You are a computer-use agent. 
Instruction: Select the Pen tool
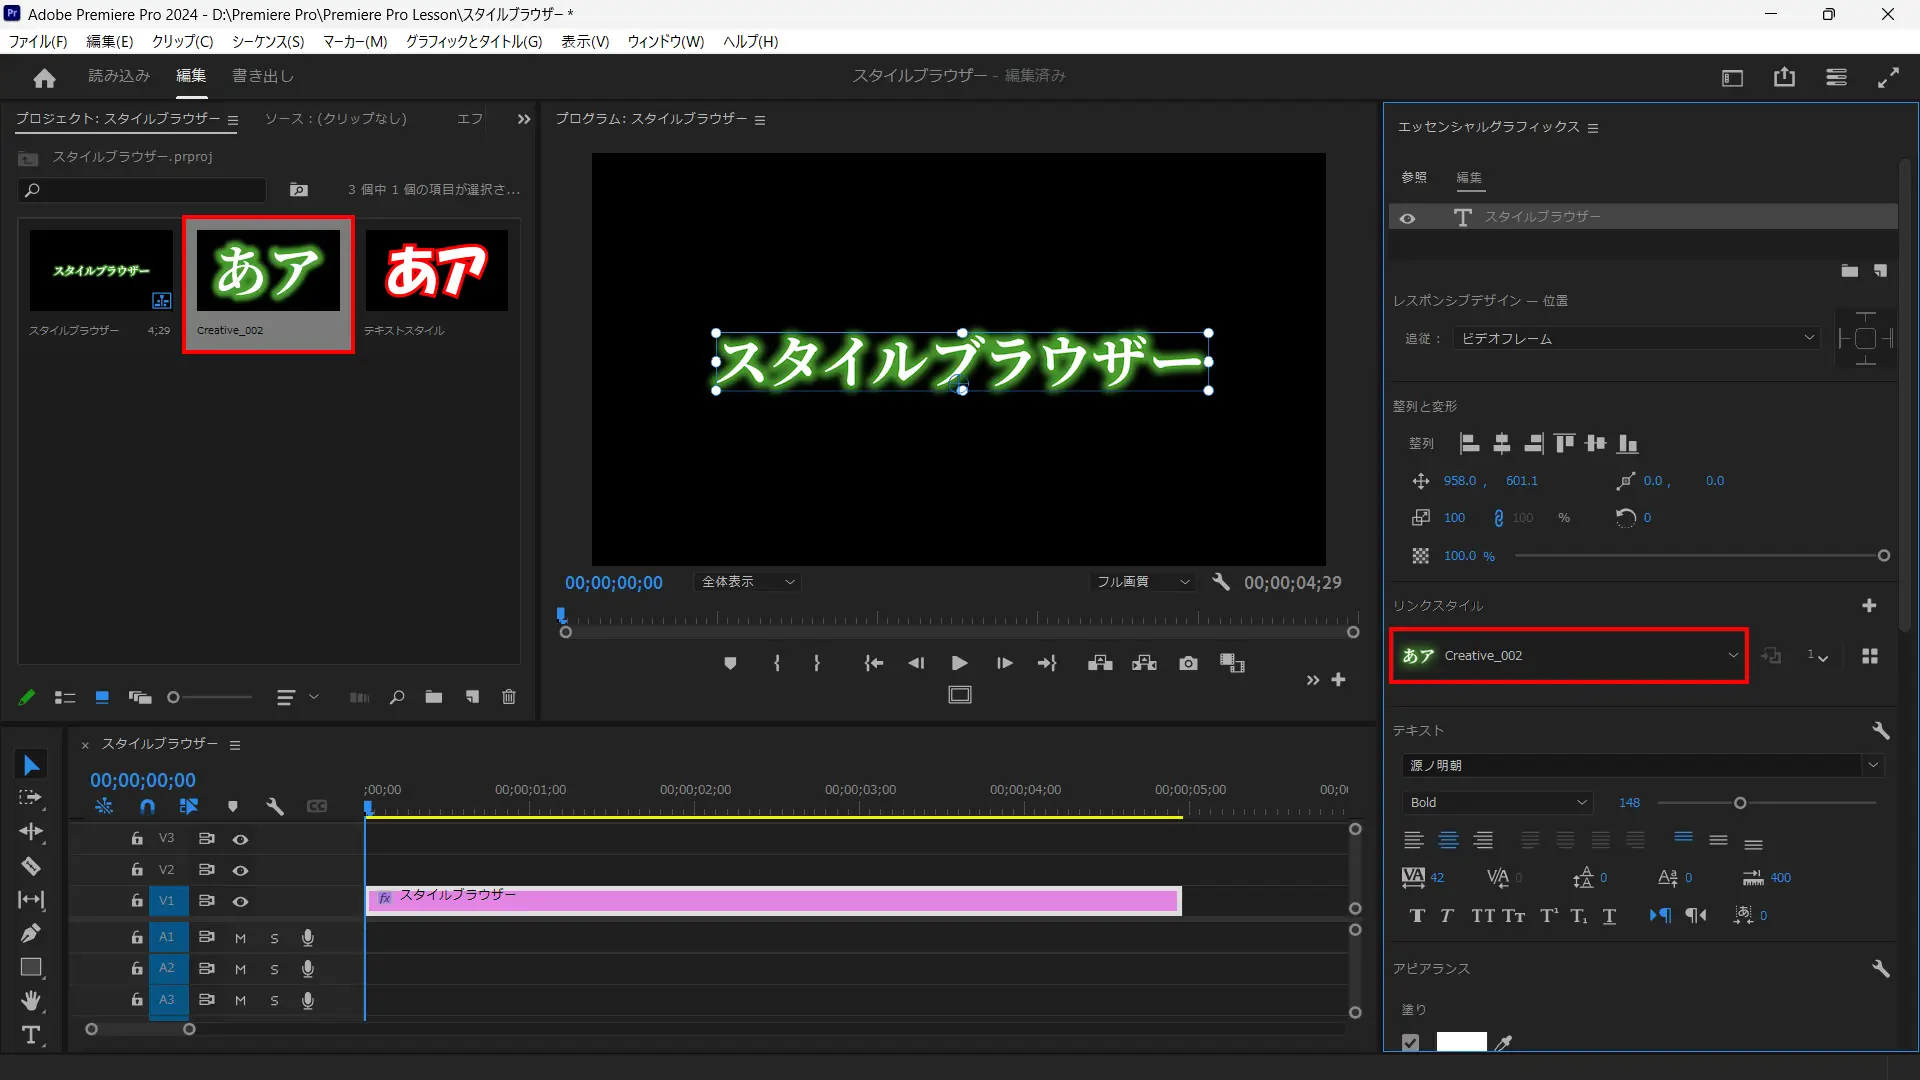click(x=31, y=933)
